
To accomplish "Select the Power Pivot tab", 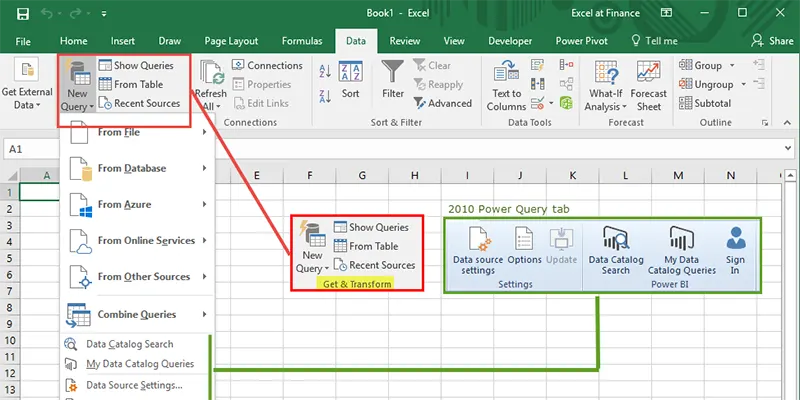I will coord(582,41).
